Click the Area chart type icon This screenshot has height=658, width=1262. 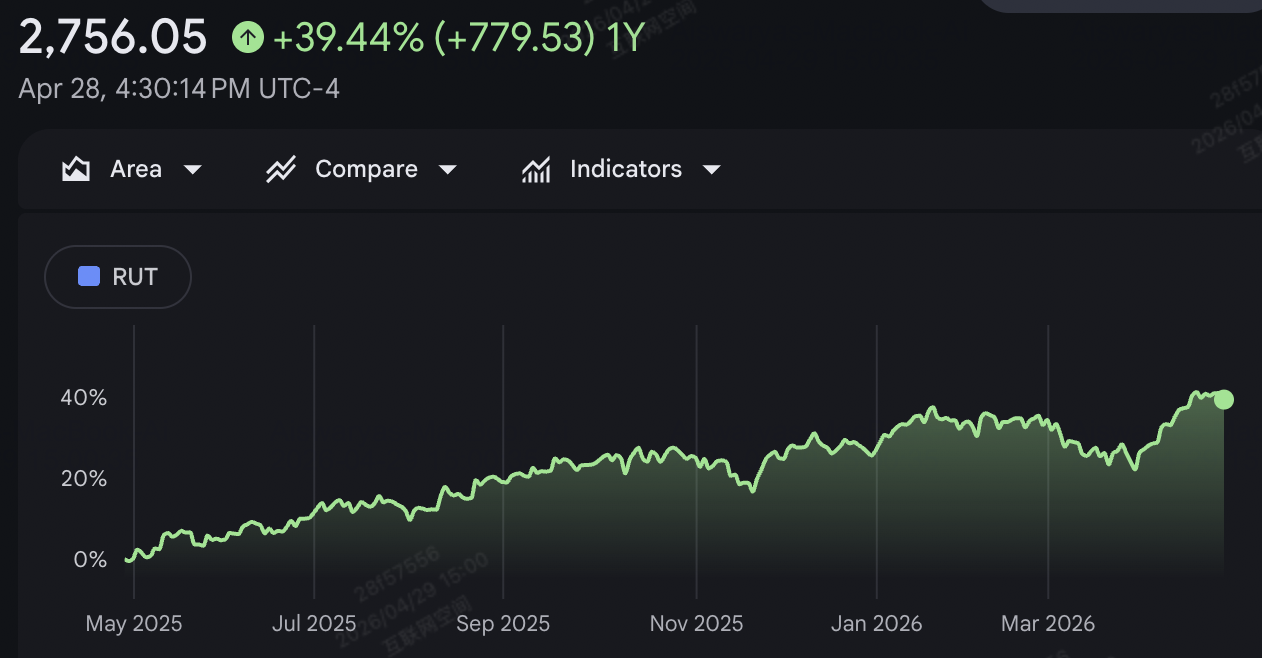click(76, 169)
